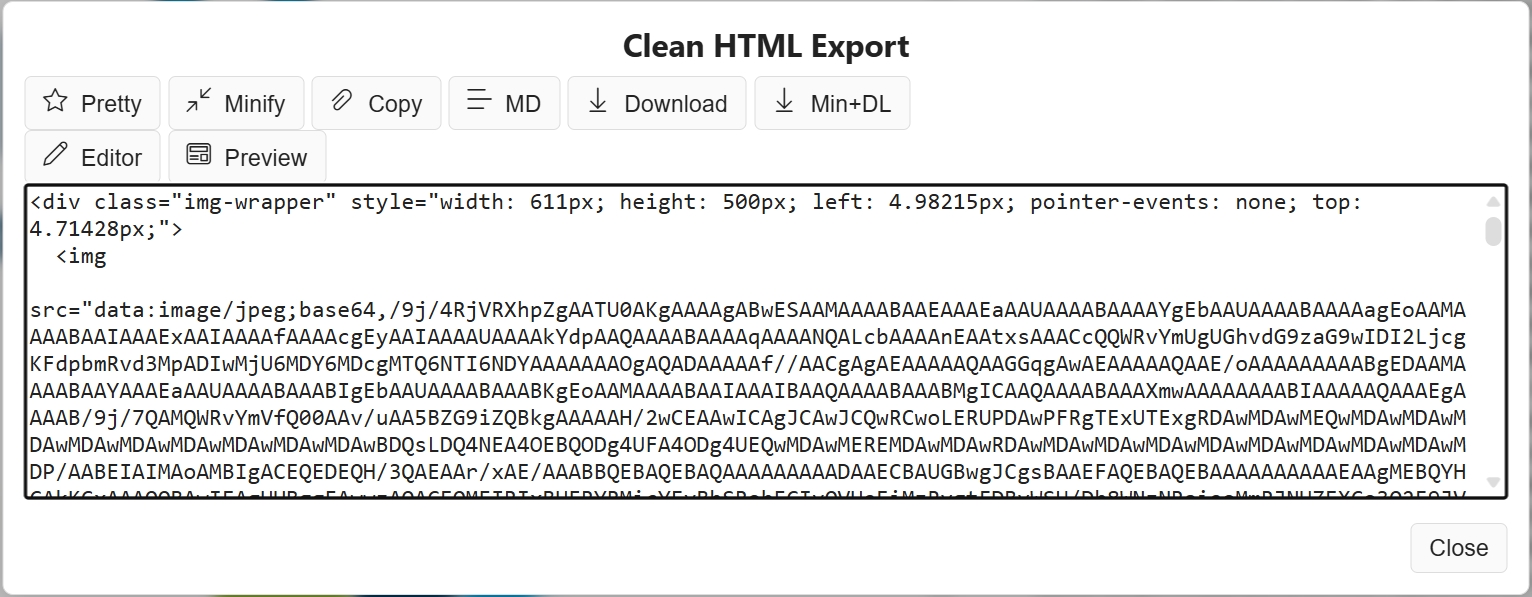Select the Download text label

pos(675,104)
